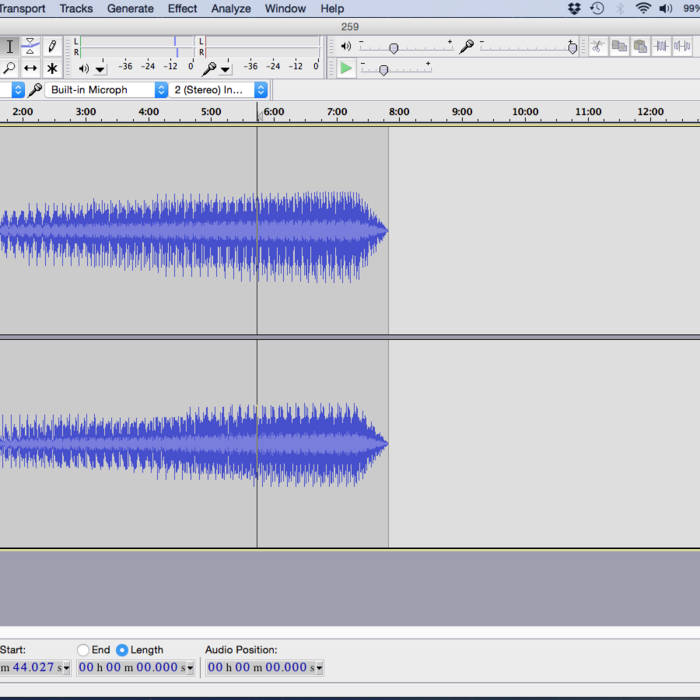The width and height of the screenshot is (700, 700).
Task: Open the Generate menu
Action: (130, 9)
